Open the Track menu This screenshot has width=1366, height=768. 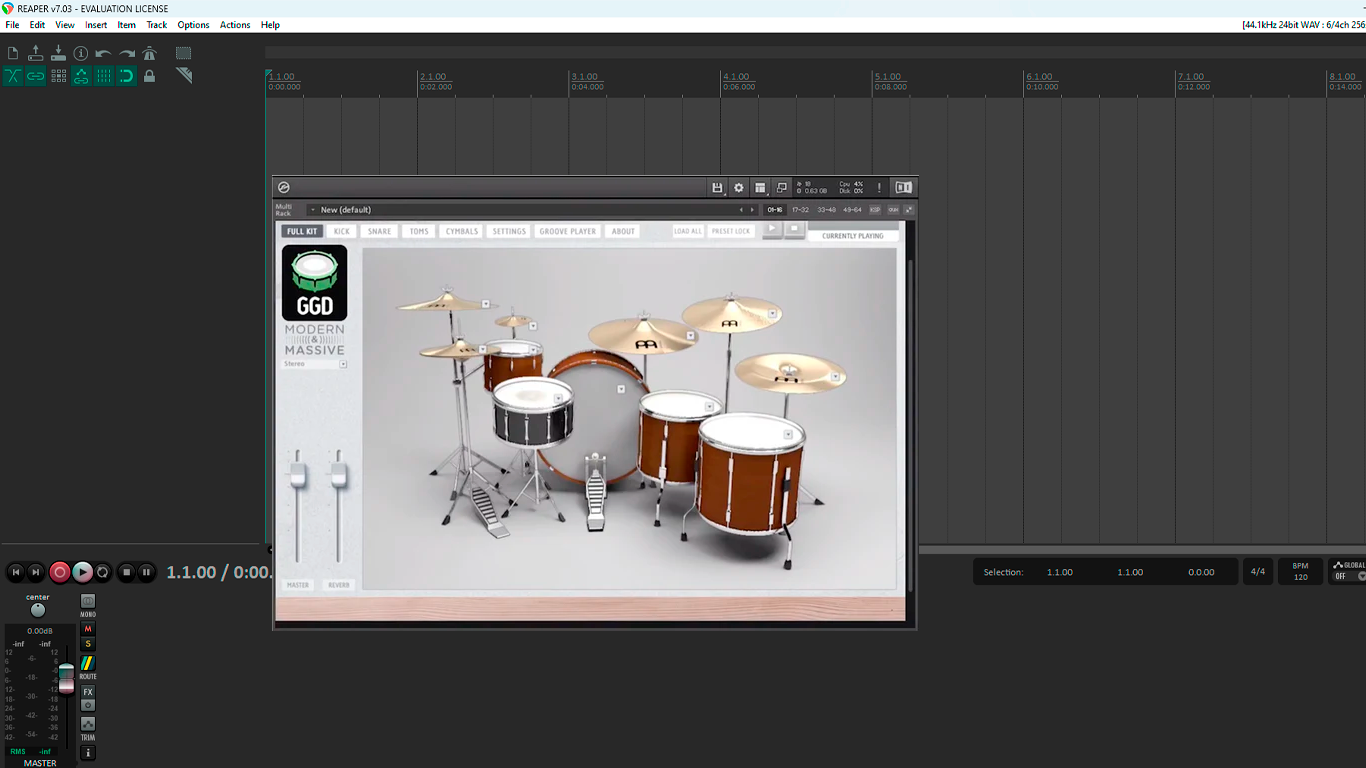point(157,25)
